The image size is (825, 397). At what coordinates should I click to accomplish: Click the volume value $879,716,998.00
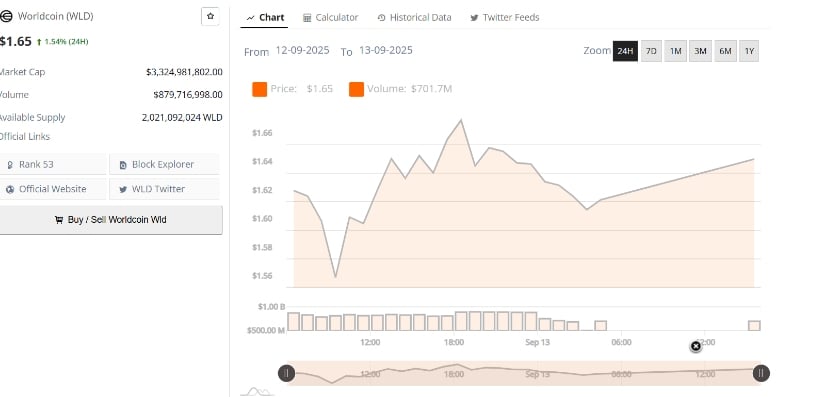188,95
